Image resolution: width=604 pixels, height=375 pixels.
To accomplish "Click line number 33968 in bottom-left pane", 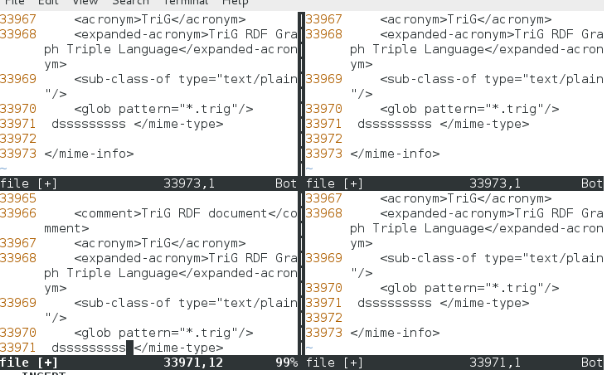I will pos(18,258).
